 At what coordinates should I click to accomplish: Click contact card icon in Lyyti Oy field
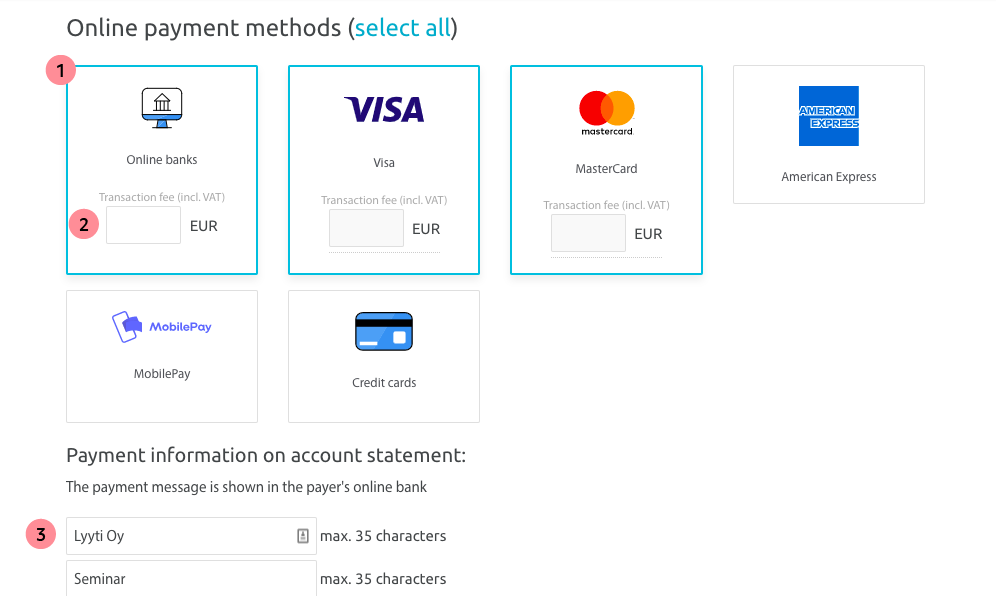pos(303,536)
